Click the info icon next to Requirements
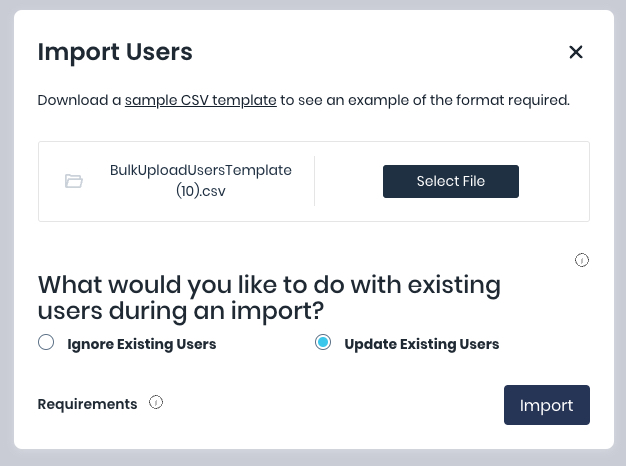This screenshot has width=626, height=466. click(x=156, y=403)
